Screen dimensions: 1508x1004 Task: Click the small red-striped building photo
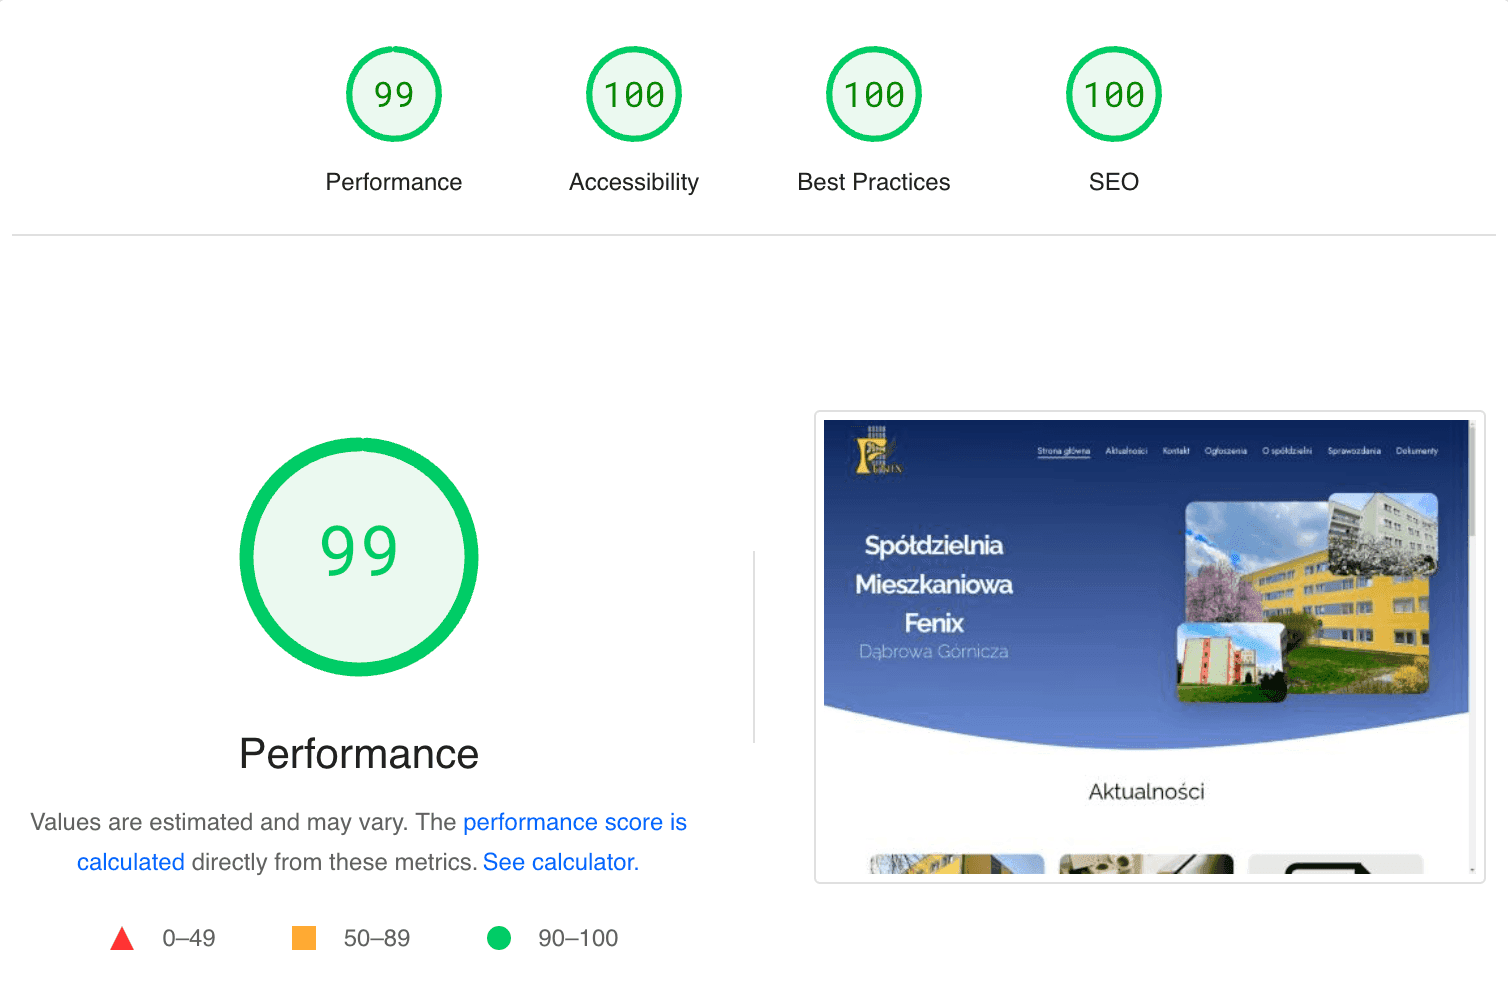[1230, 662]
